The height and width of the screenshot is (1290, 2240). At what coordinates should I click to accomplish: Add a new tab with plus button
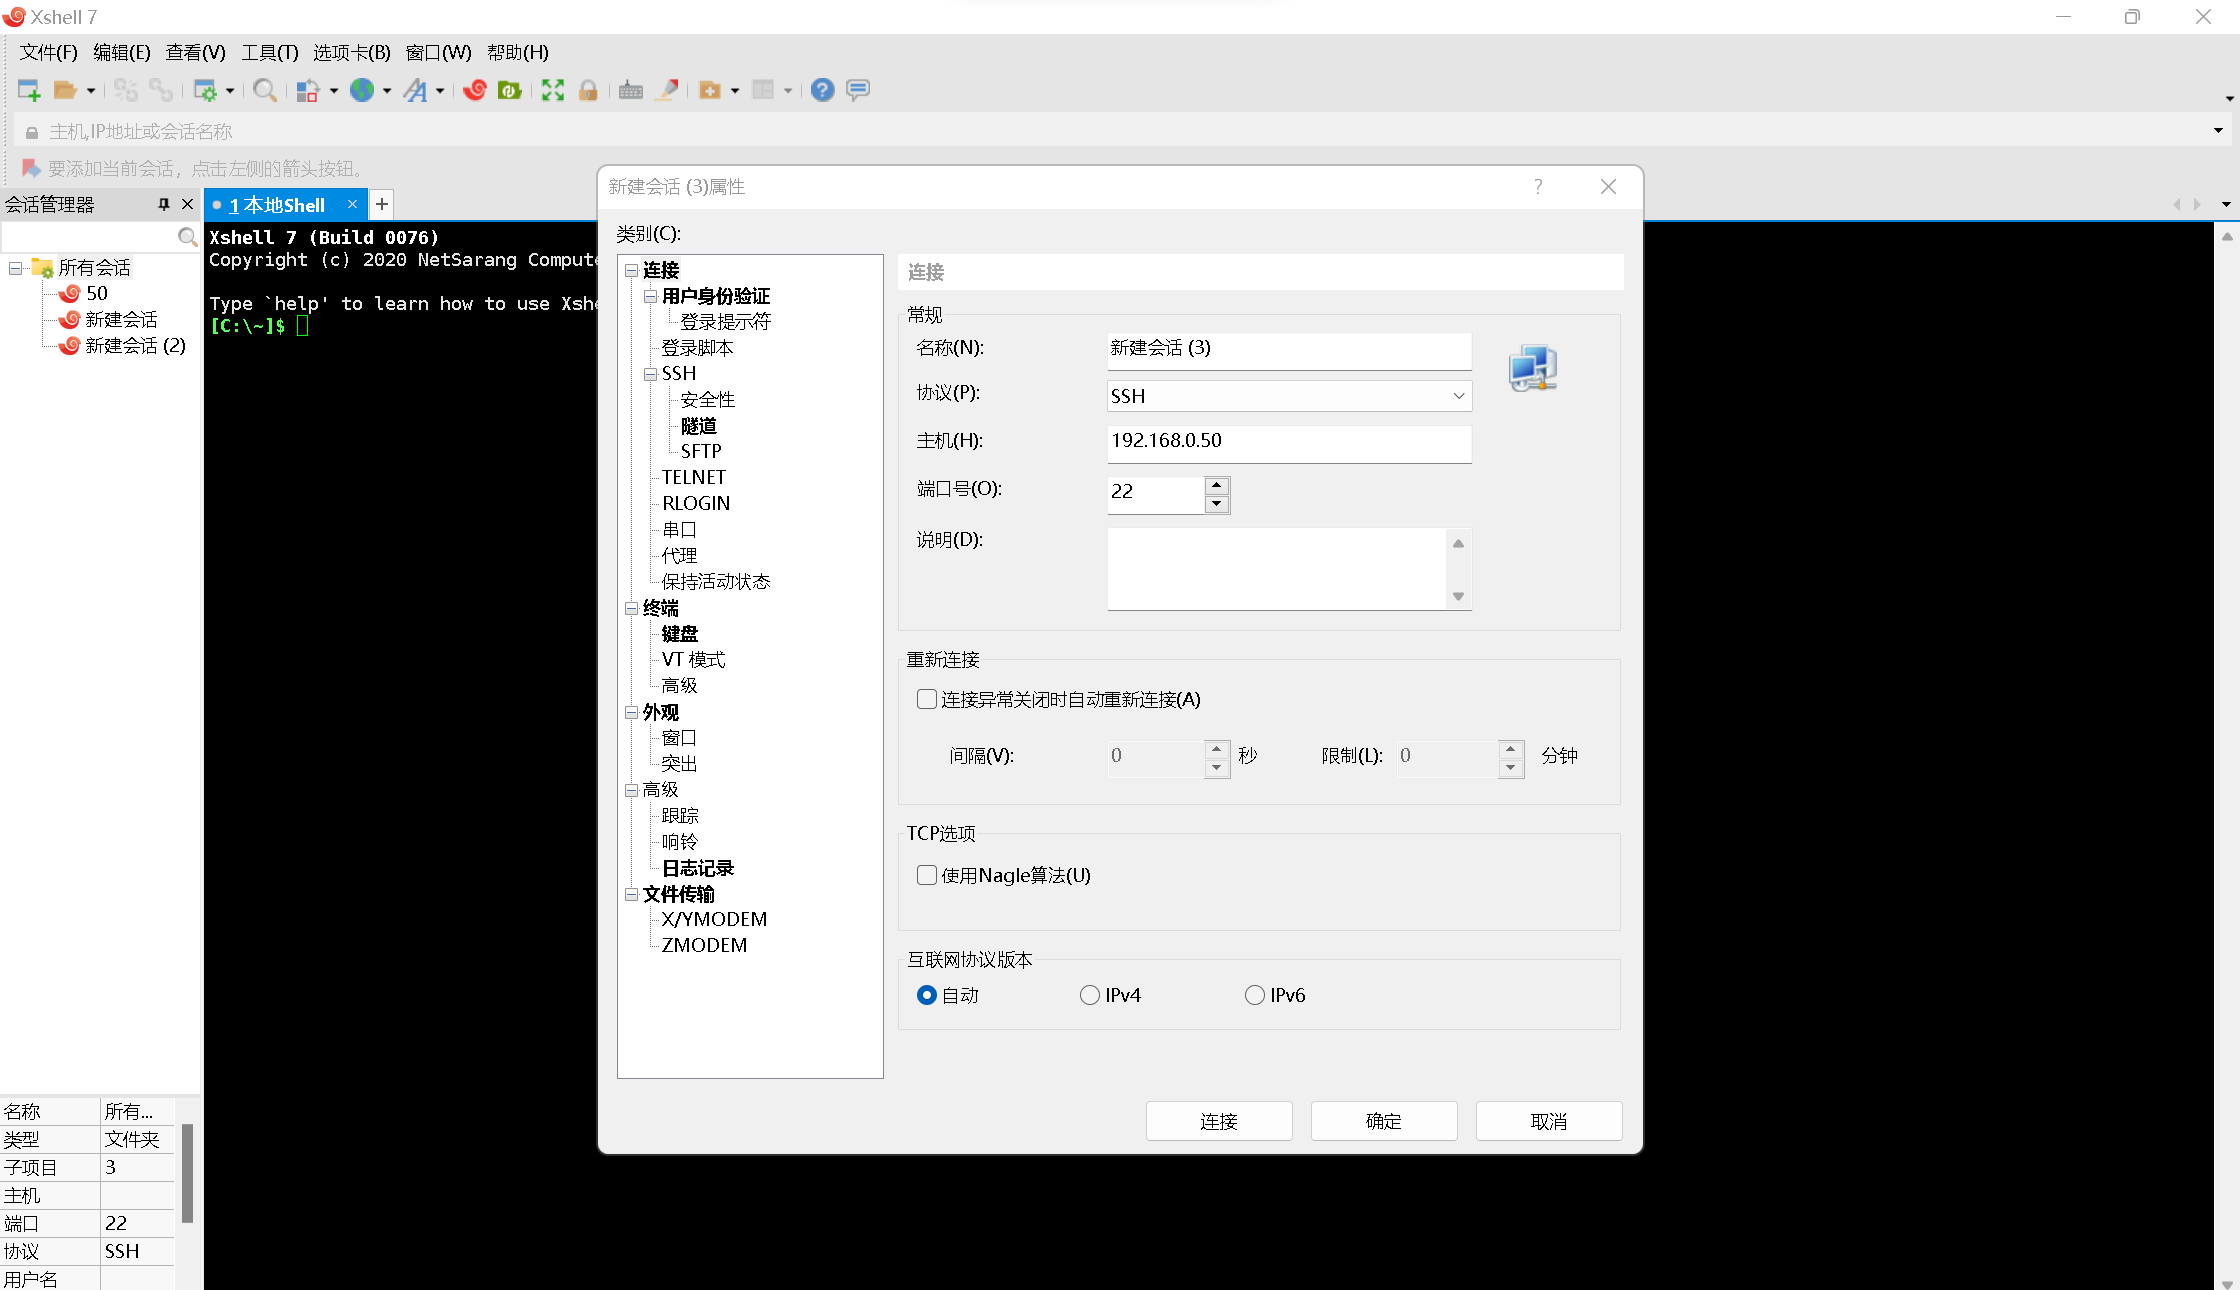click(381, 204)
